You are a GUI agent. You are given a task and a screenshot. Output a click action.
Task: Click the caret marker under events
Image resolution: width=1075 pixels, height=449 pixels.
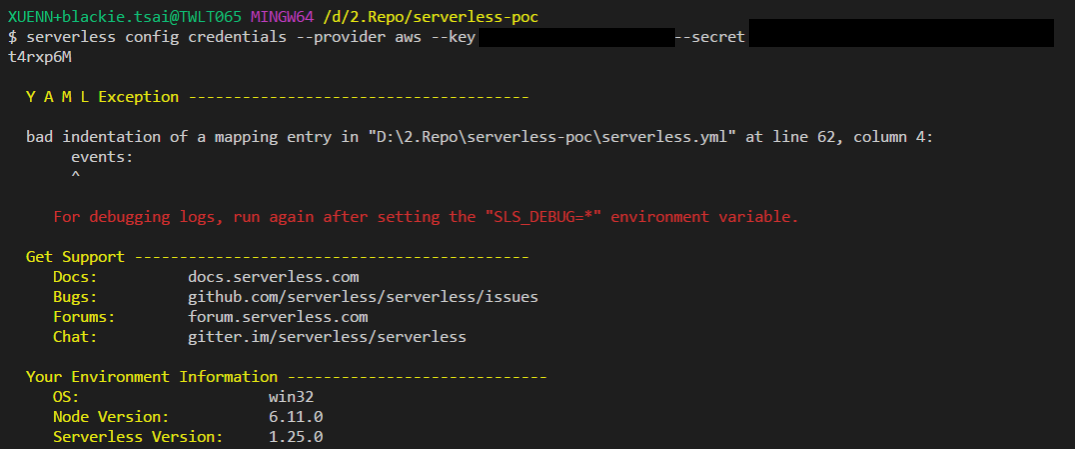coord(75,176)
